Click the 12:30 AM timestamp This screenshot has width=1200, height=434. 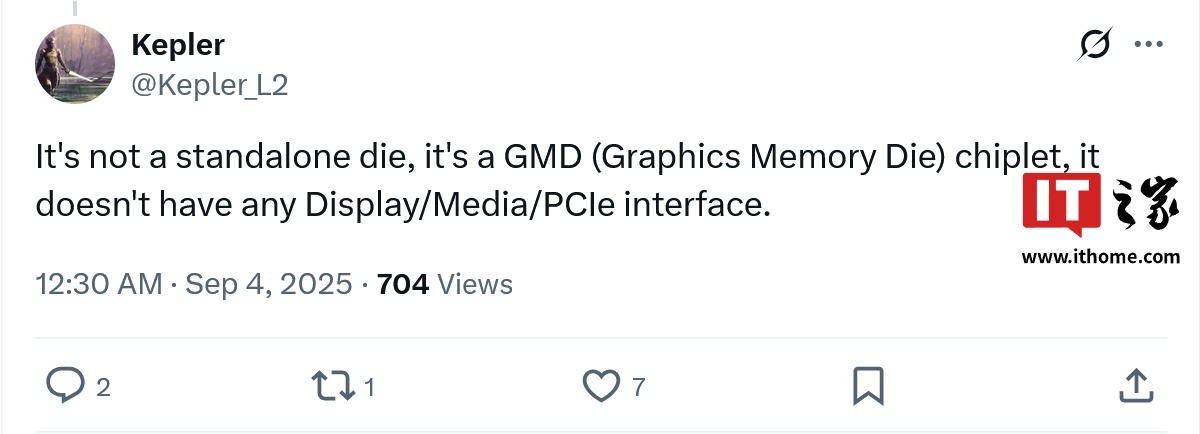point(98,284)
